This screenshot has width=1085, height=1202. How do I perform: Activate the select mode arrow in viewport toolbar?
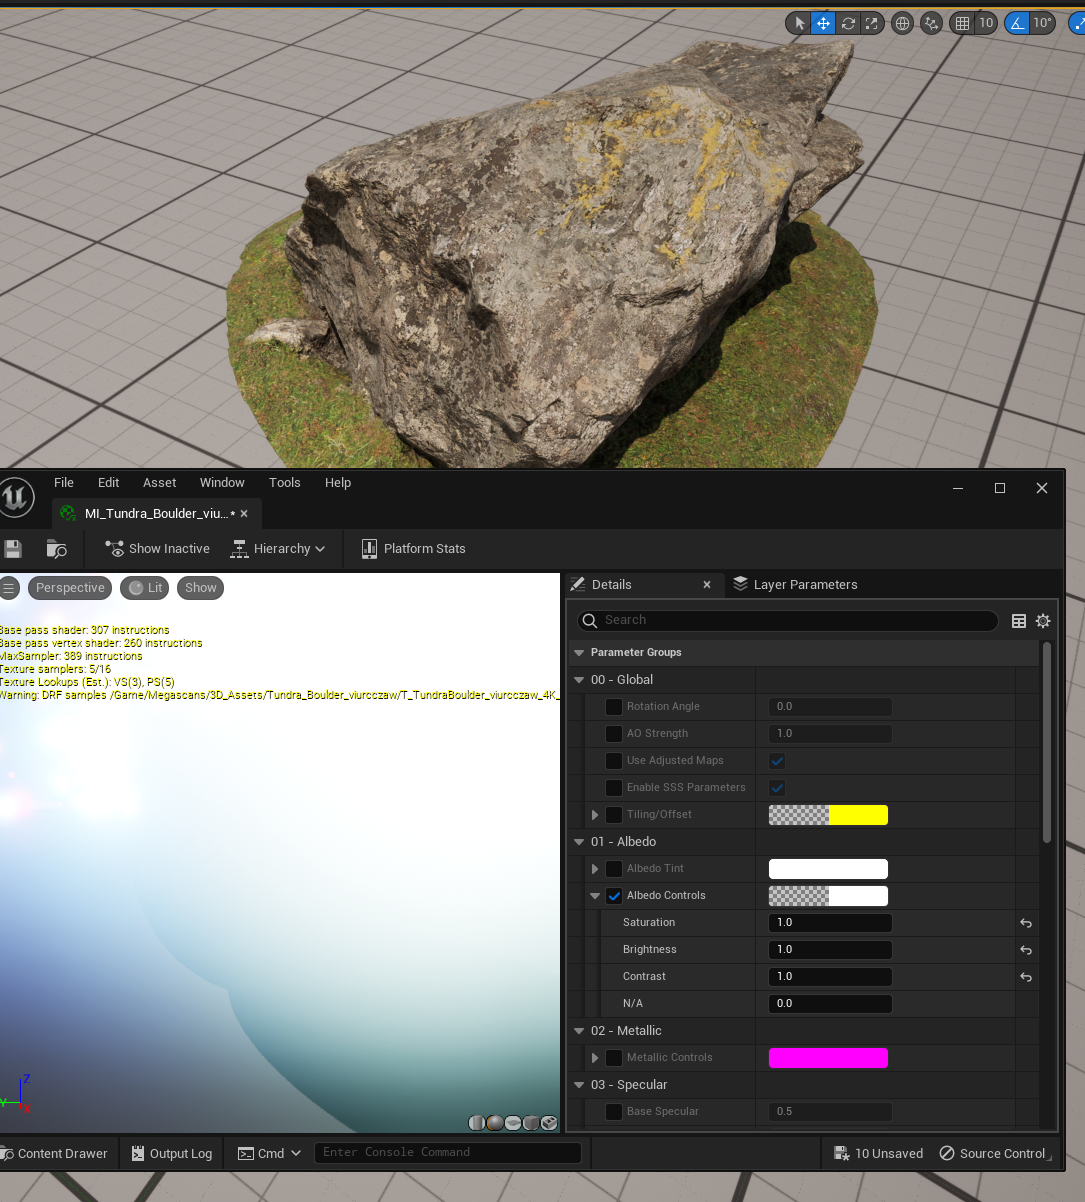(798, 23)
